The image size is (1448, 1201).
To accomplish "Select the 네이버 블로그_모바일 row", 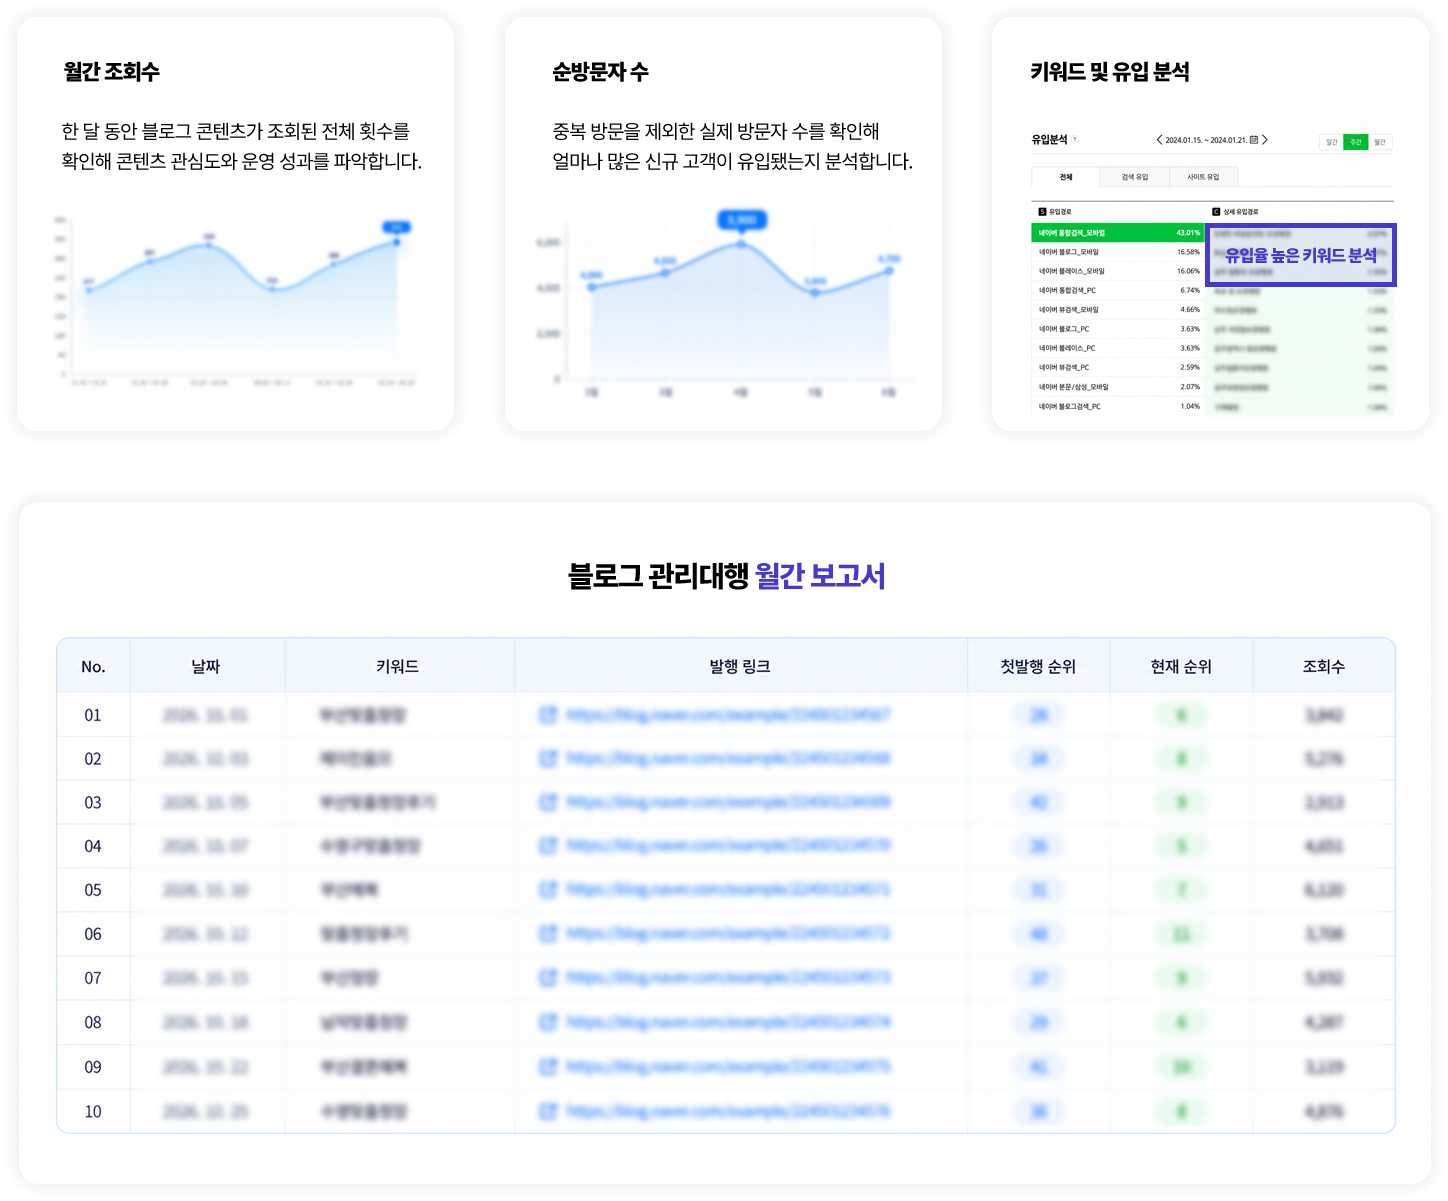I will coord(1118,252).
